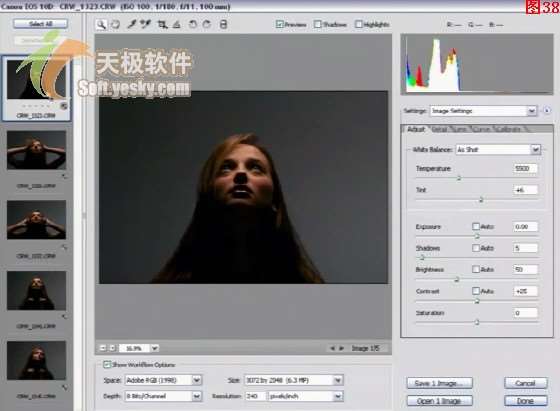Click the Contrast slider handle
The image size is (560, 411).
(477, 301)
